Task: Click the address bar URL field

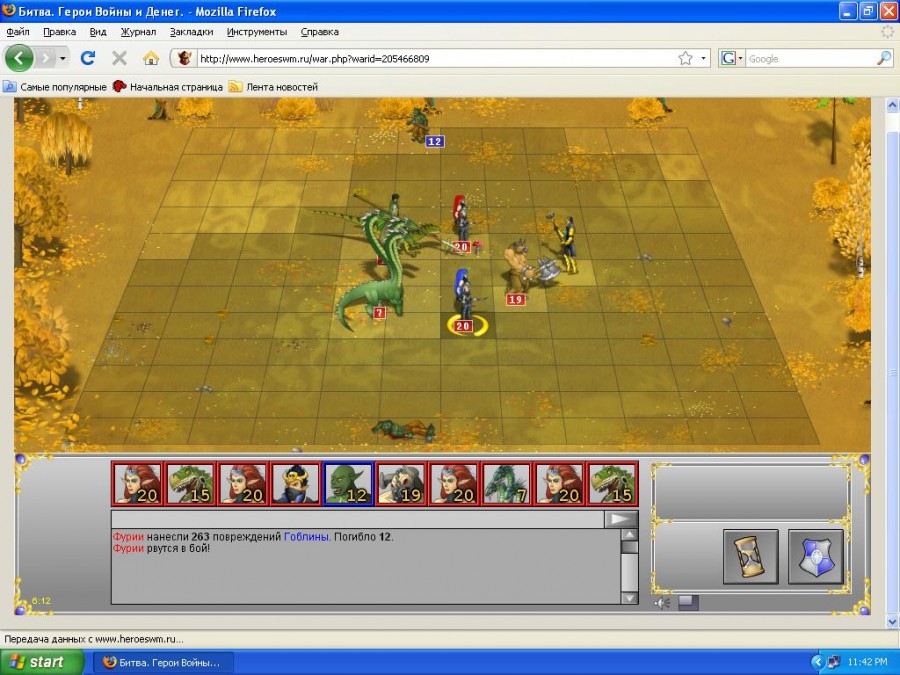Action: coord(436,59)
